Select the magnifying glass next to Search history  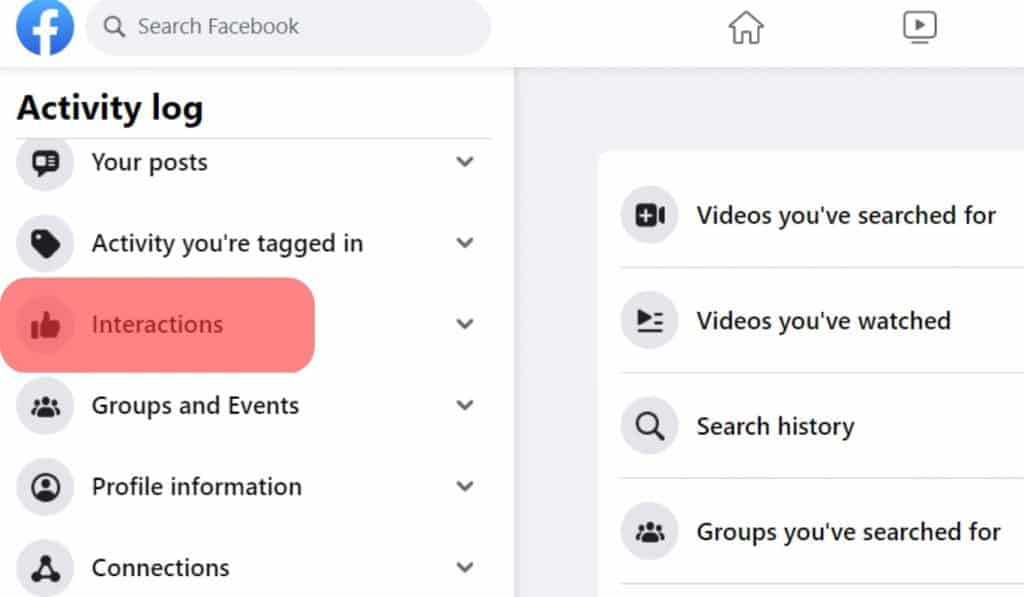[x=649, y=426]
